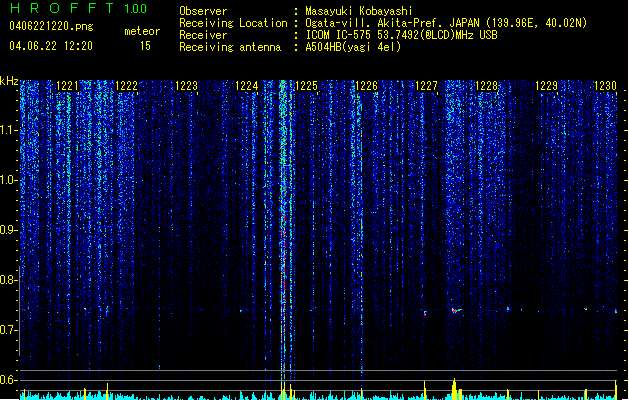Click the 1221 time marker
The image size is (629, 400).
(x=67, y=86)
